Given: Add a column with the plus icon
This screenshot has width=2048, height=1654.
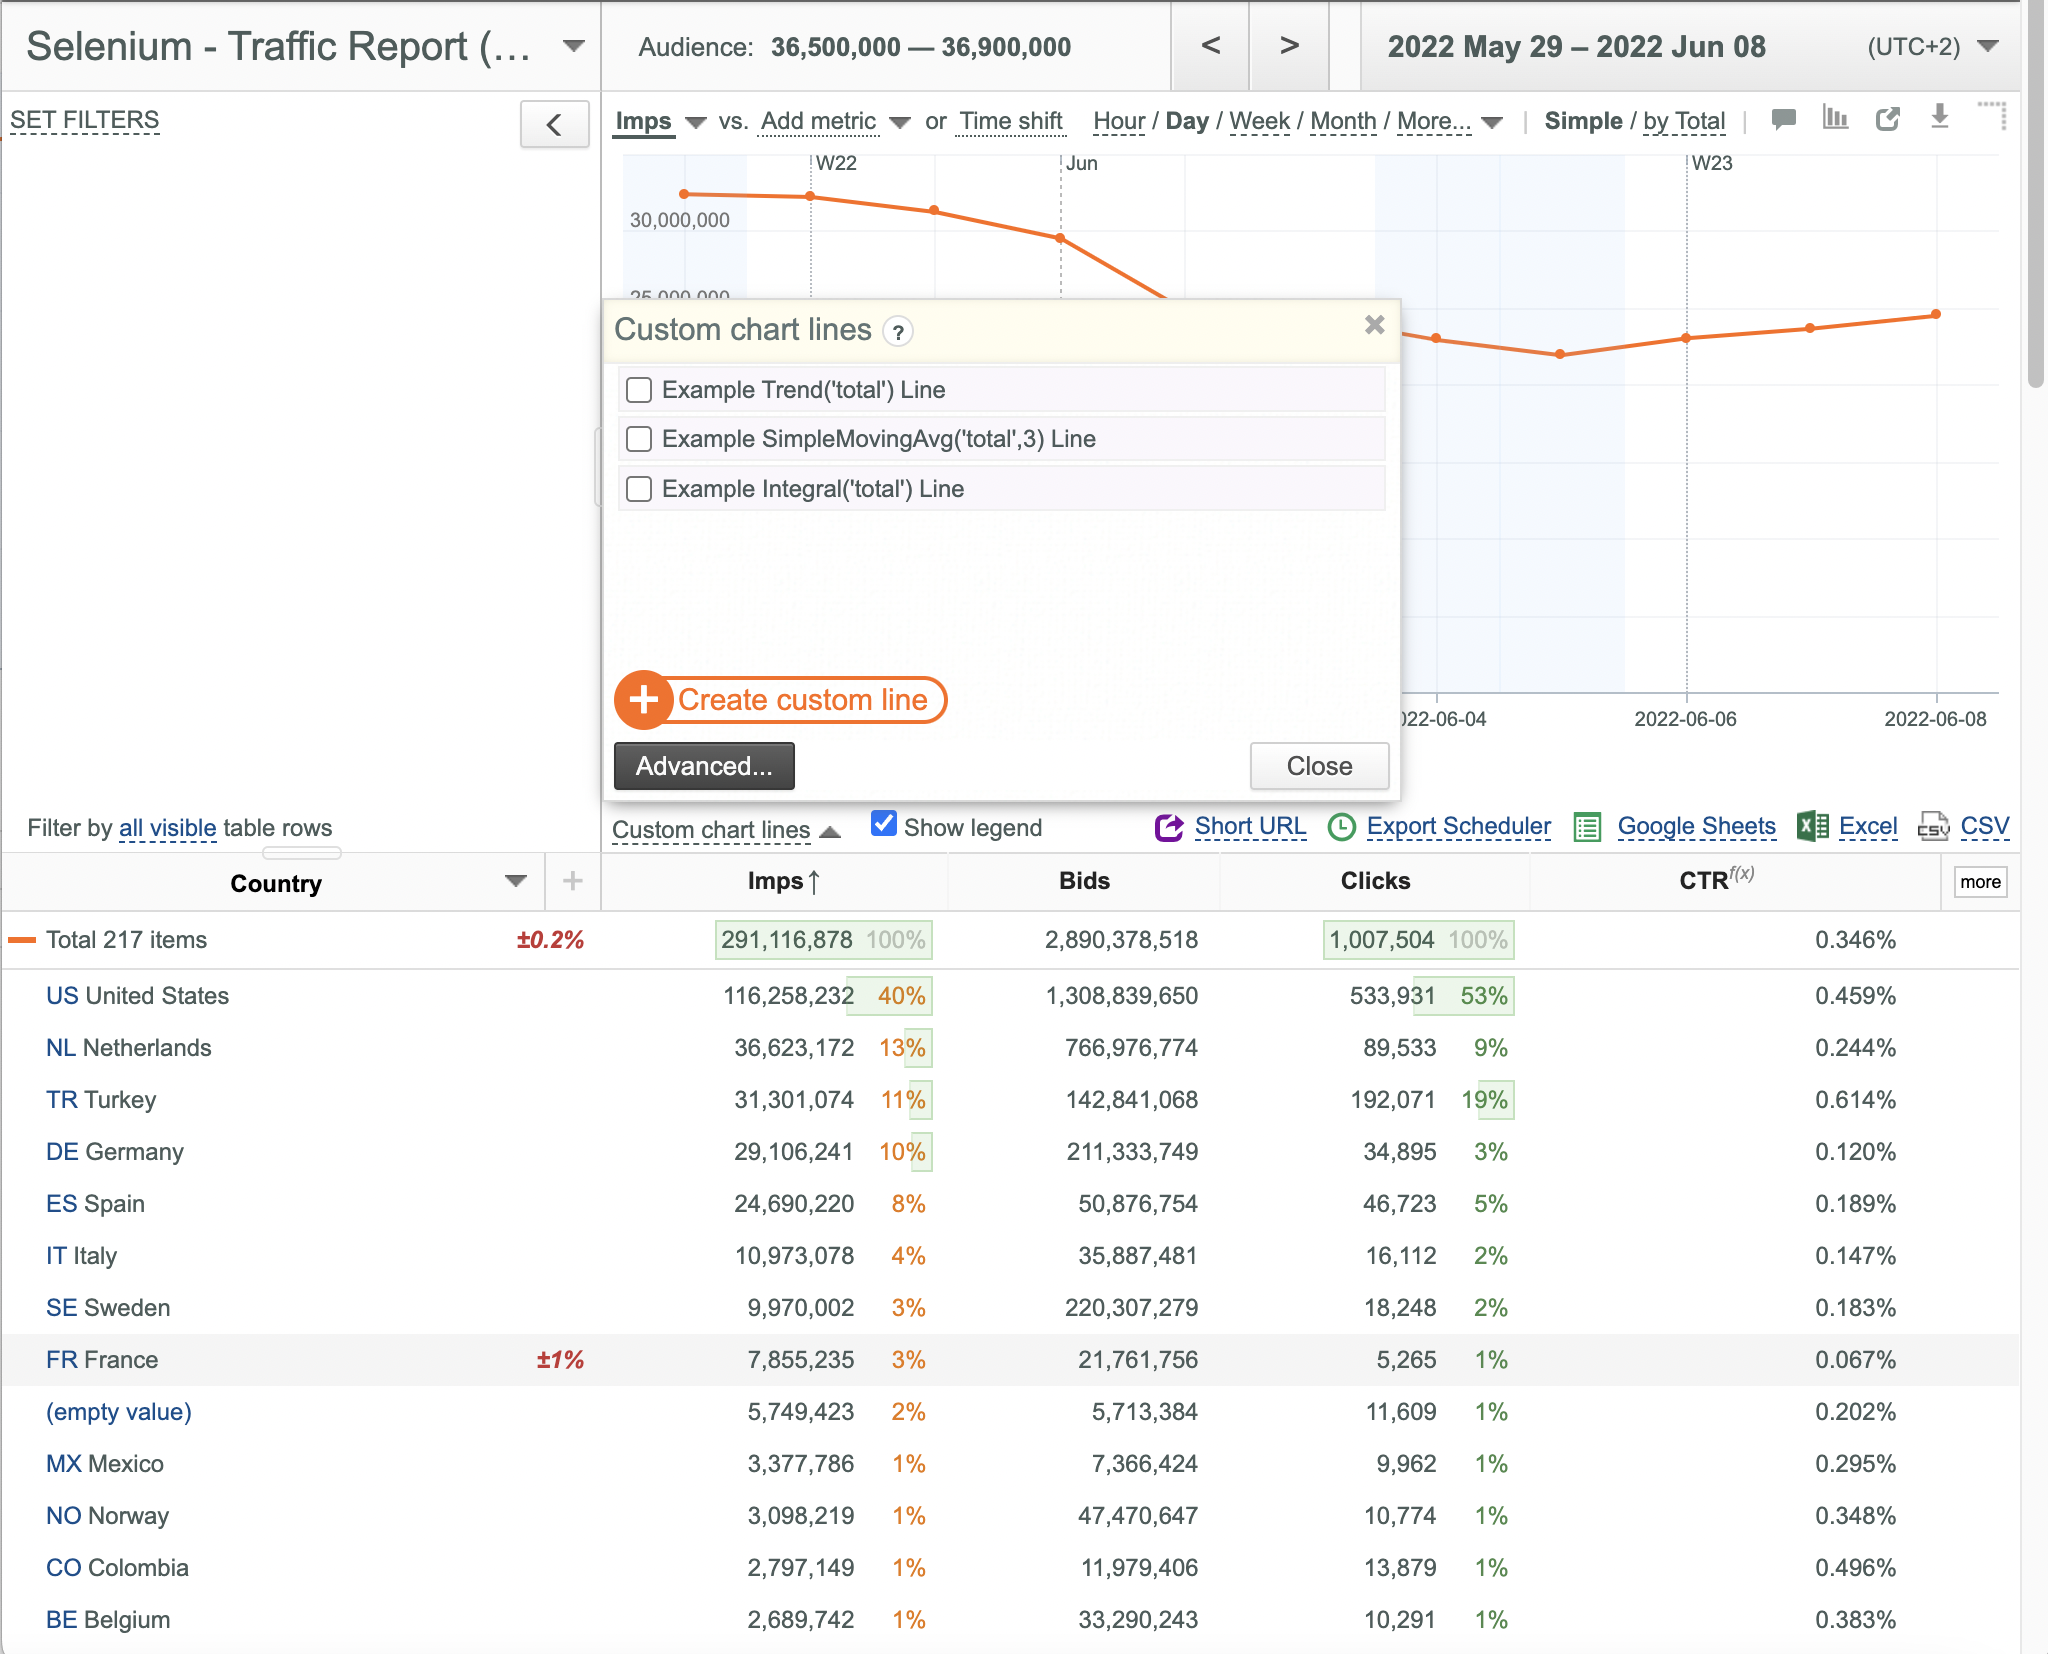Looking at the screenshot, I should pyautogui.click(x=572, y=881).
